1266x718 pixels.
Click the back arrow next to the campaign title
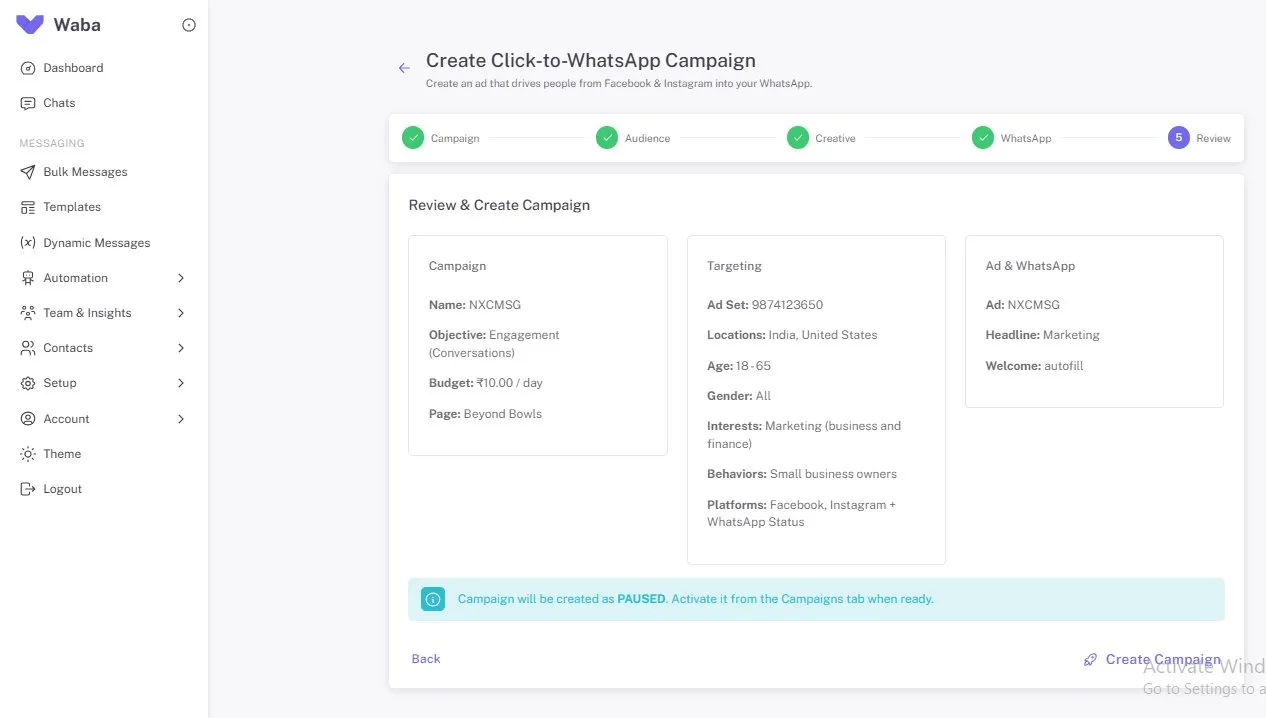point(404,66)
